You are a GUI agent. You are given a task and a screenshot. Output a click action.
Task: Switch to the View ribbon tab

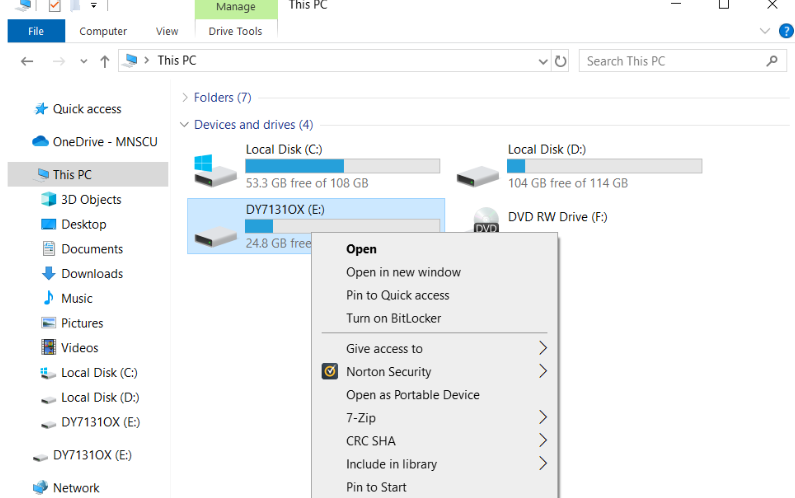pyautogui.click(x=167, y=31)
